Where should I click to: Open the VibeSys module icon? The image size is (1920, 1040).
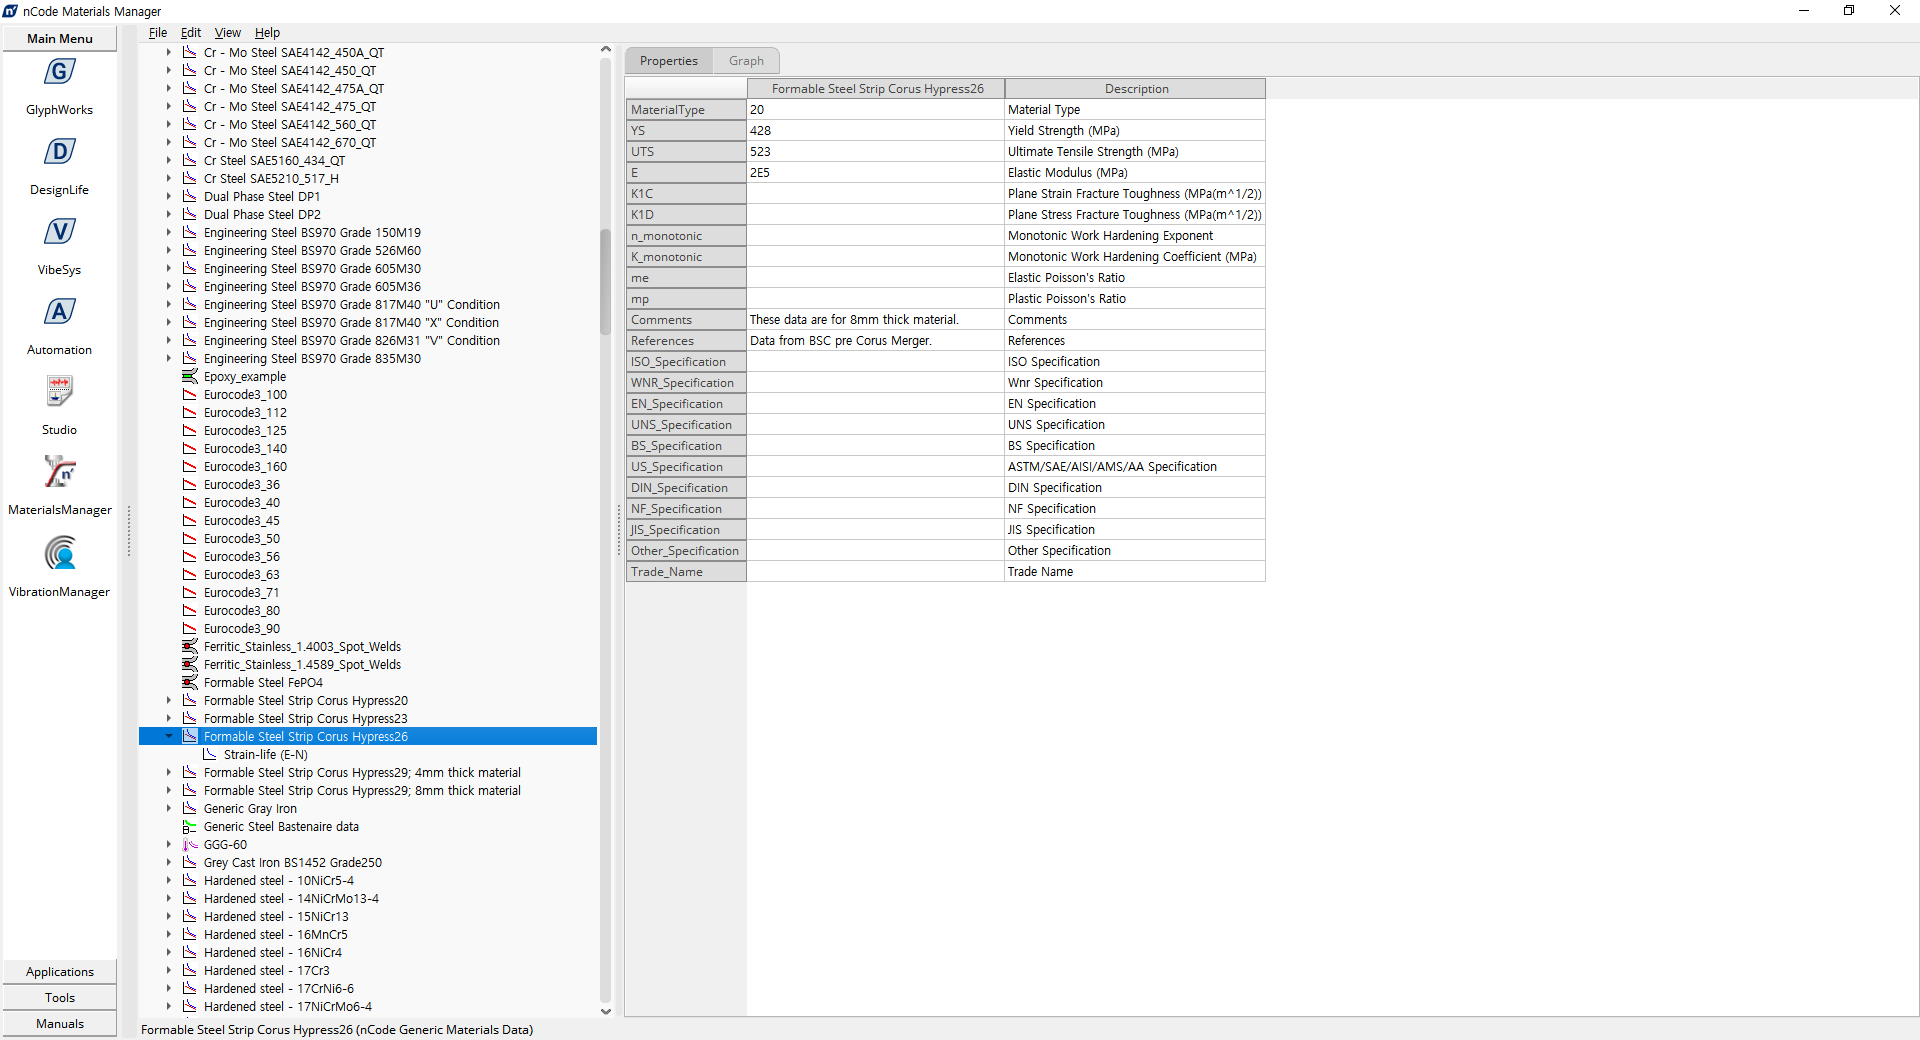60,232
